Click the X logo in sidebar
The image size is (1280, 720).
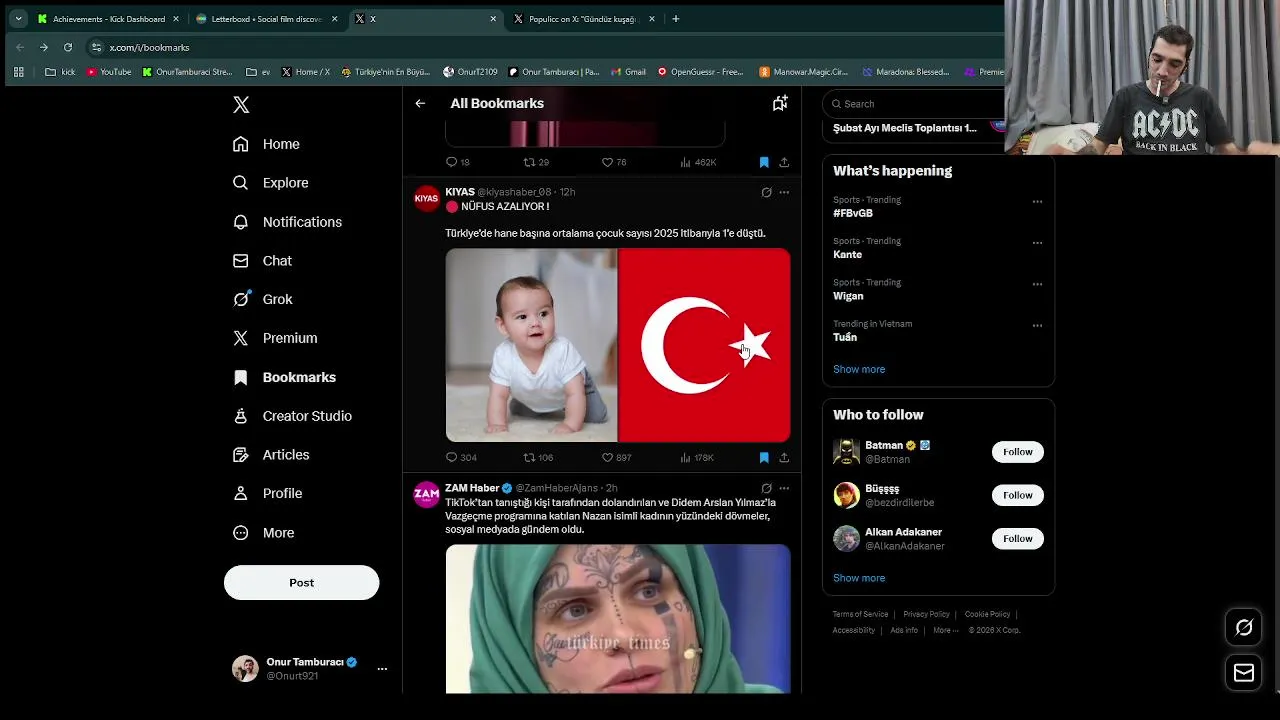coord(241,105)
